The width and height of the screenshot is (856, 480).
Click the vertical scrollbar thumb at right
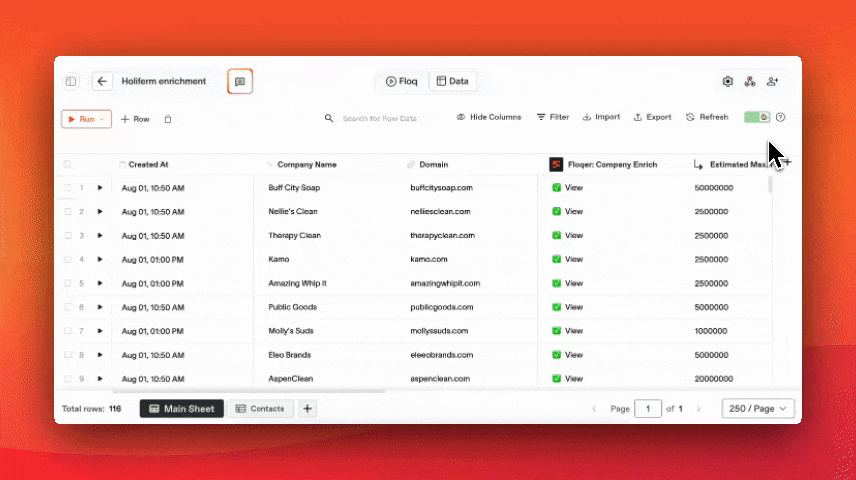click(x=770, y=185)
